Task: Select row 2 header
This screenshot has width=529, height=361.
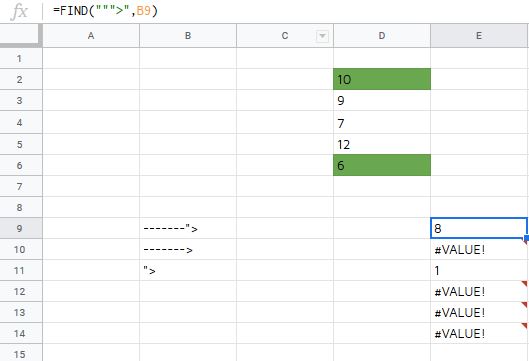Action: tap(20, 79)
